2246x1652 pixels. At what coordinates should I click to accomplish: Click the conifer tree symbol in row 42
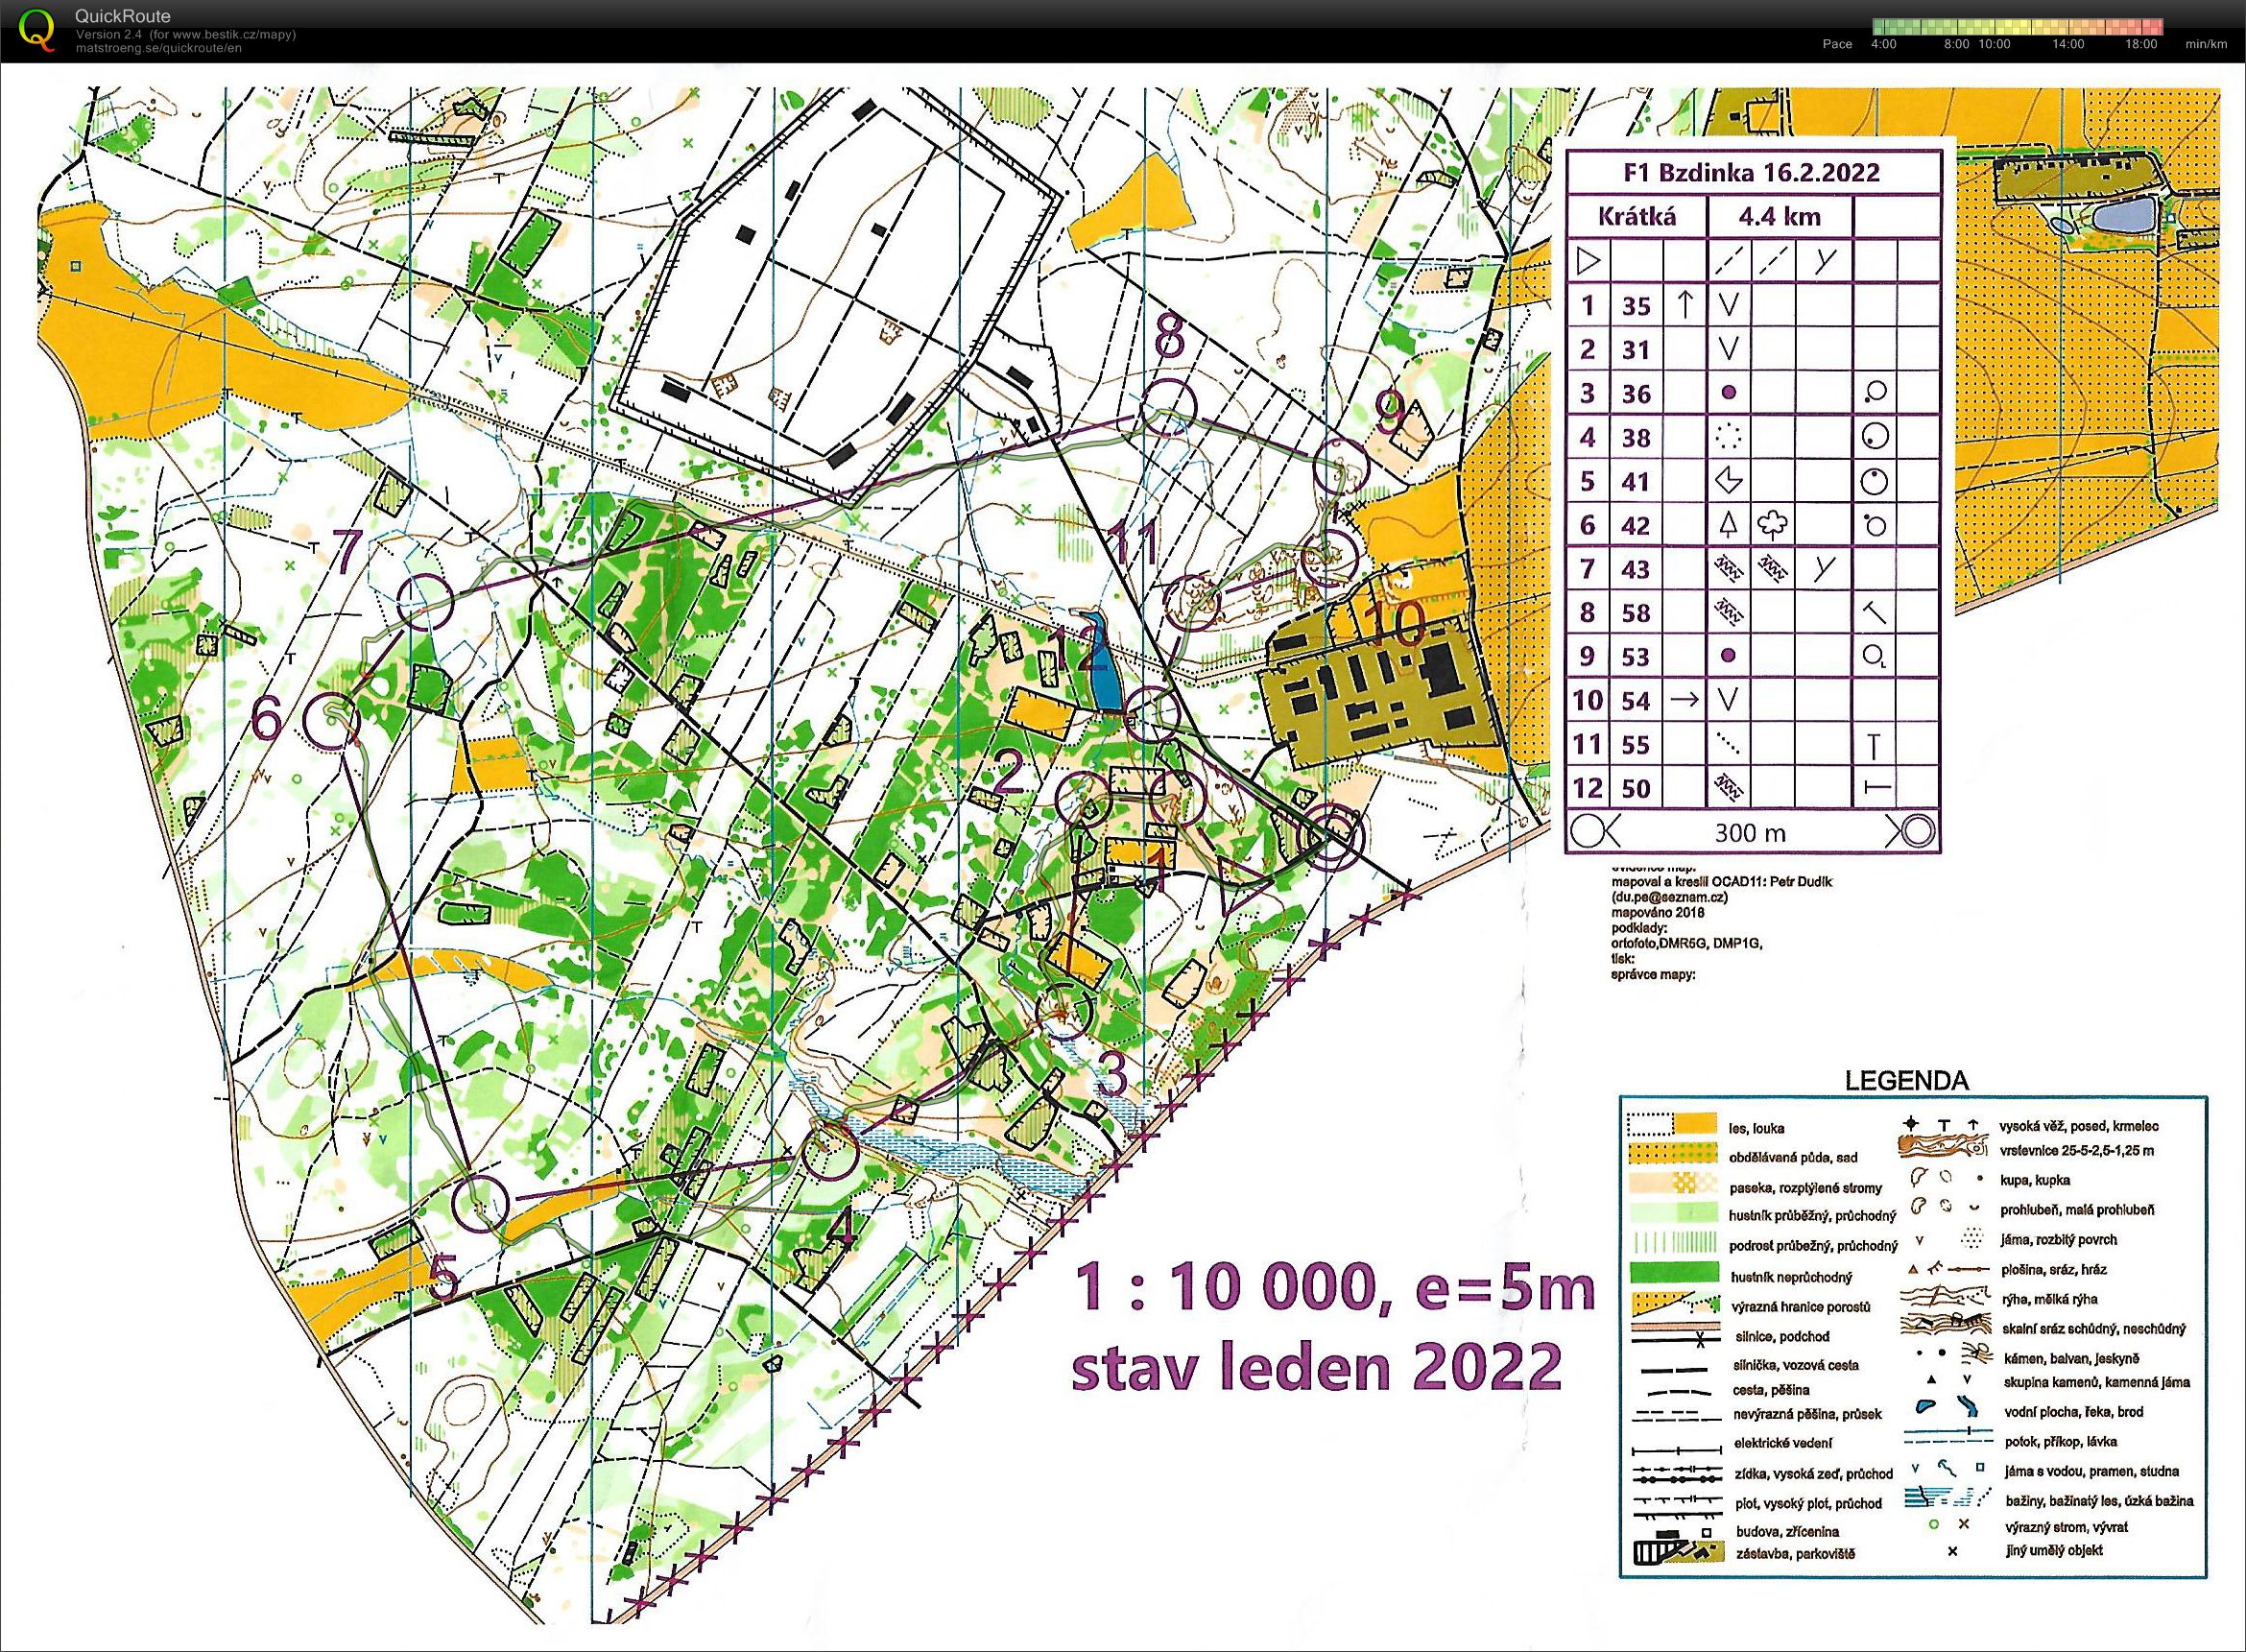pyautogui.click(x=1729, y=524)
